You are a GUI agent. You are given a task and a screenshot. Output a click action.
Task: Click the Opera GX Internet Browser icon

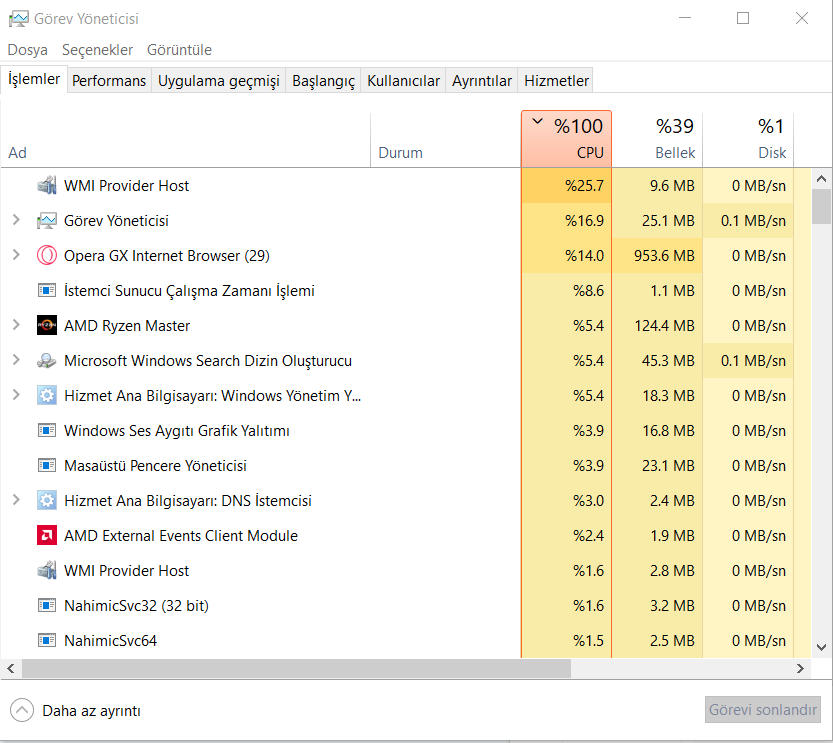pos(46,256)
